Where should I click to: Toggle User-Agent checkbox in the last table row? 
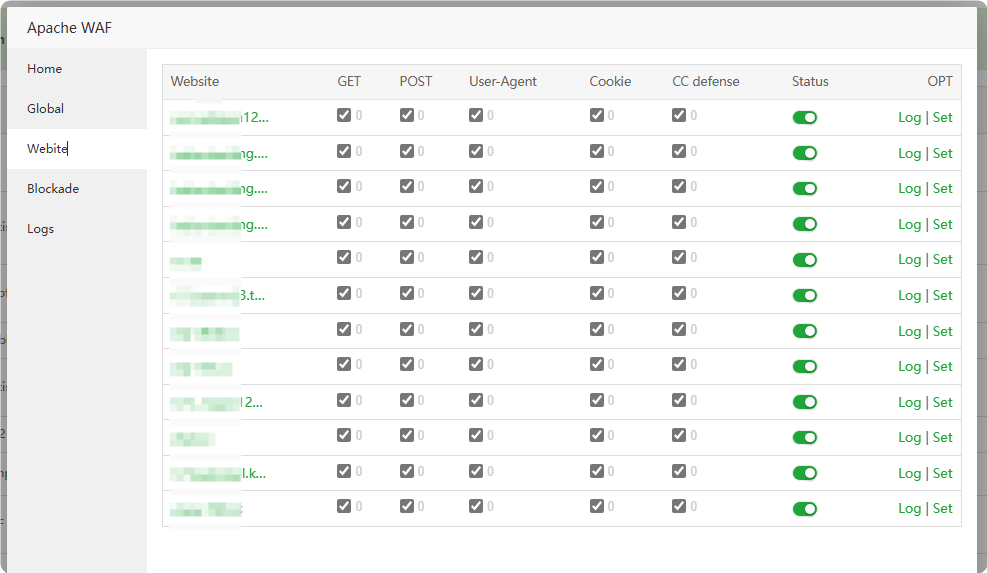476,506
